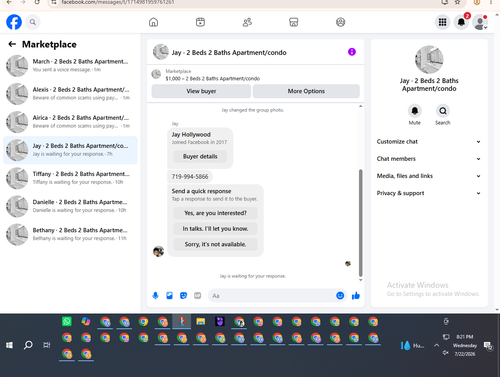Expand the Chat members section
This screenshot has width=500, height=377.
click(x=429, y=159)
